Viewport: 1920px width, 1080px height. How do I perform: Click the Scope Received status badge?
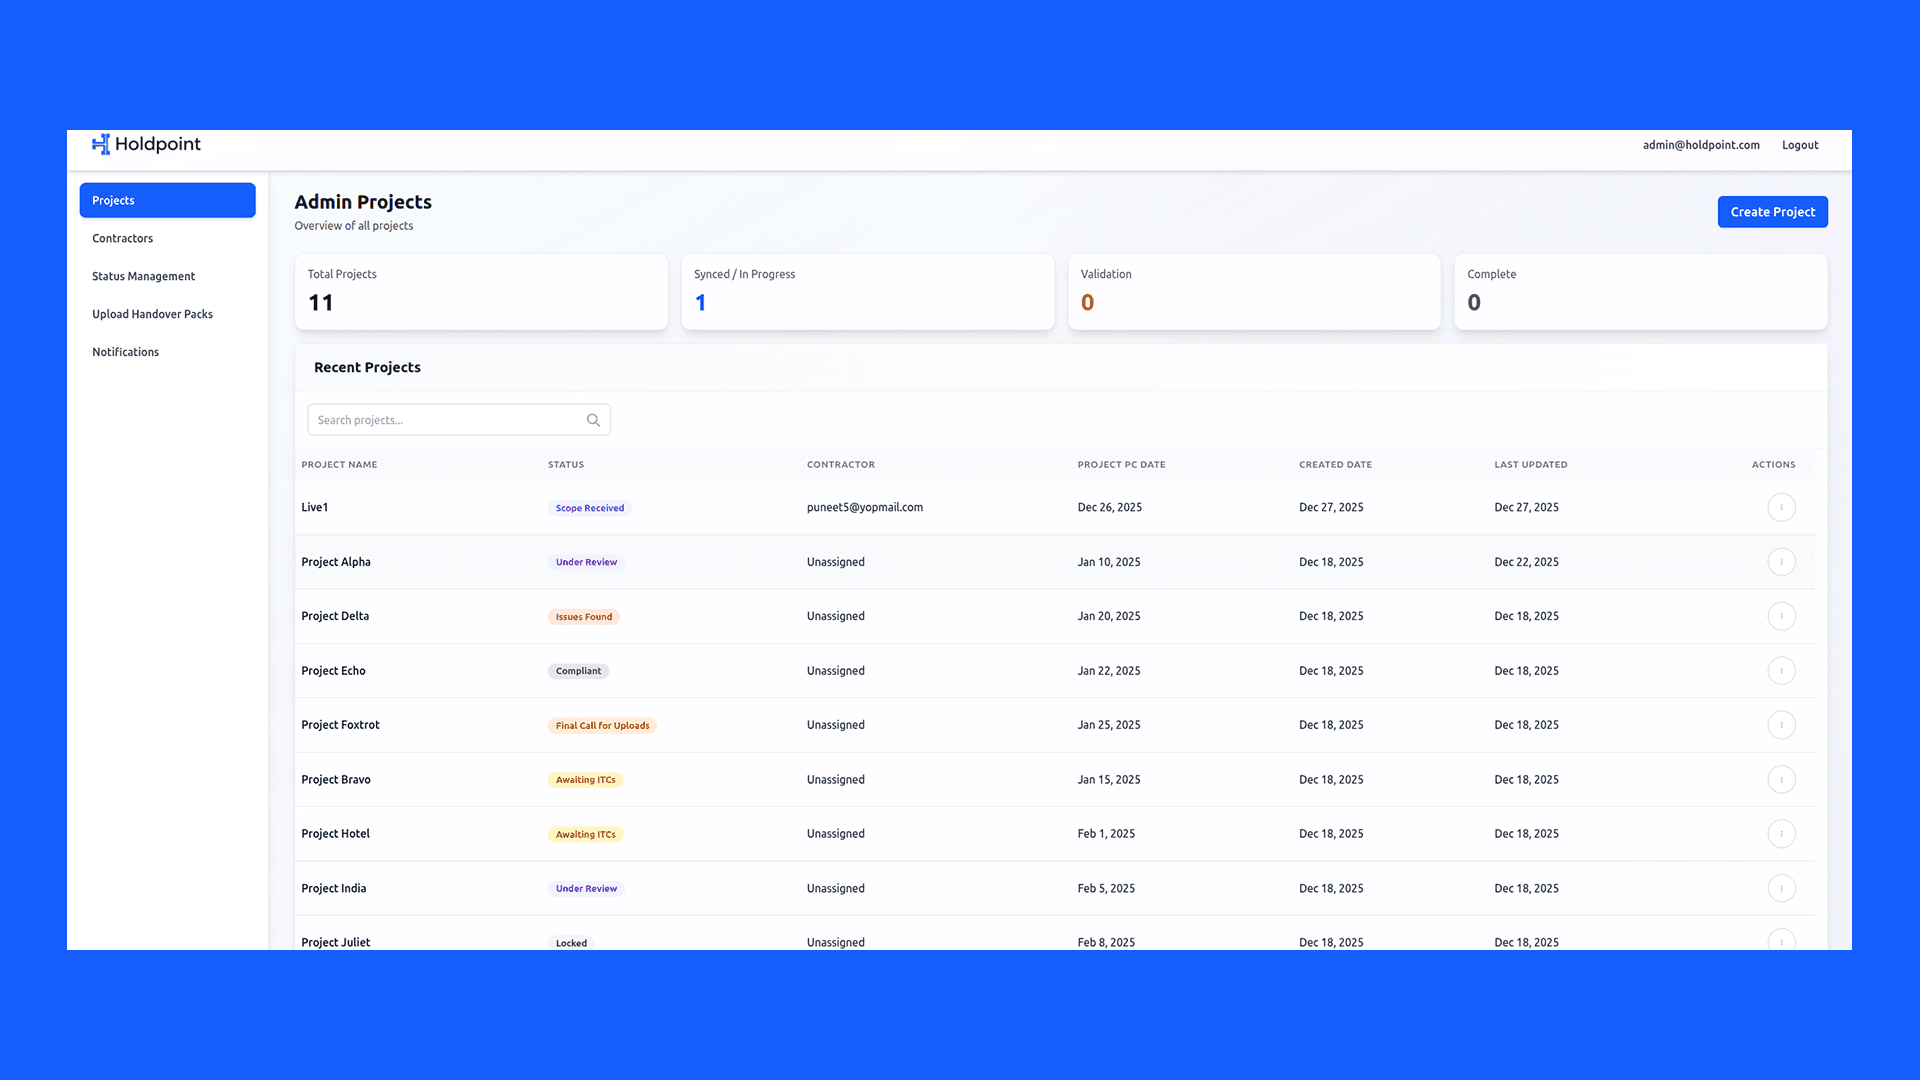[589, 508]
